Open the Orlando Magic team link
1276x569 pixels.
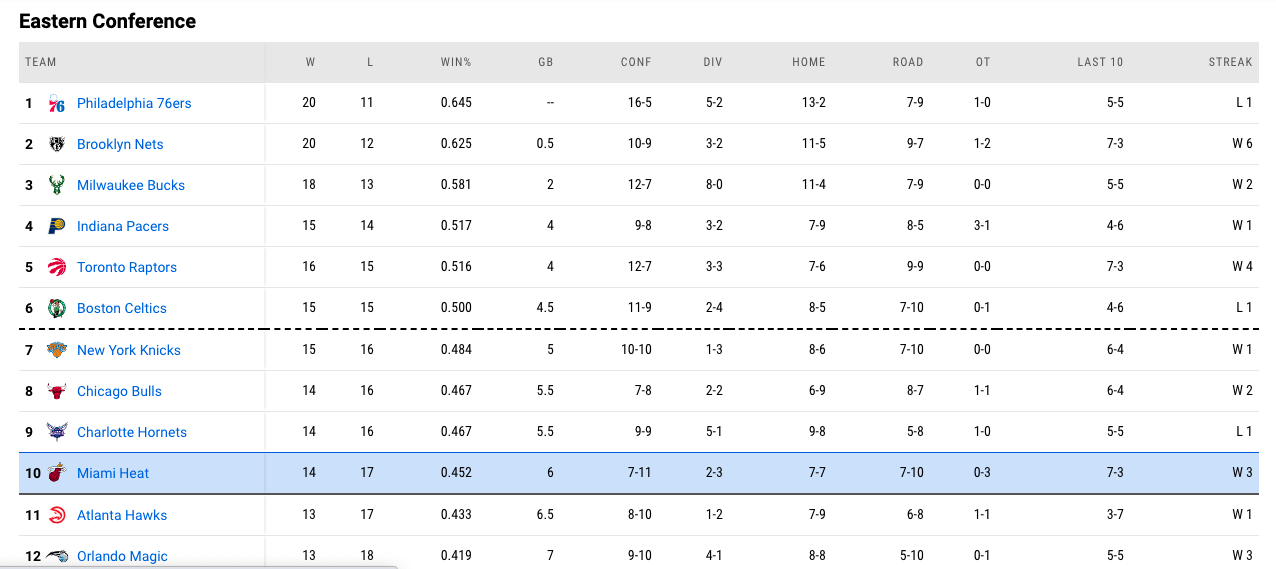122,556
